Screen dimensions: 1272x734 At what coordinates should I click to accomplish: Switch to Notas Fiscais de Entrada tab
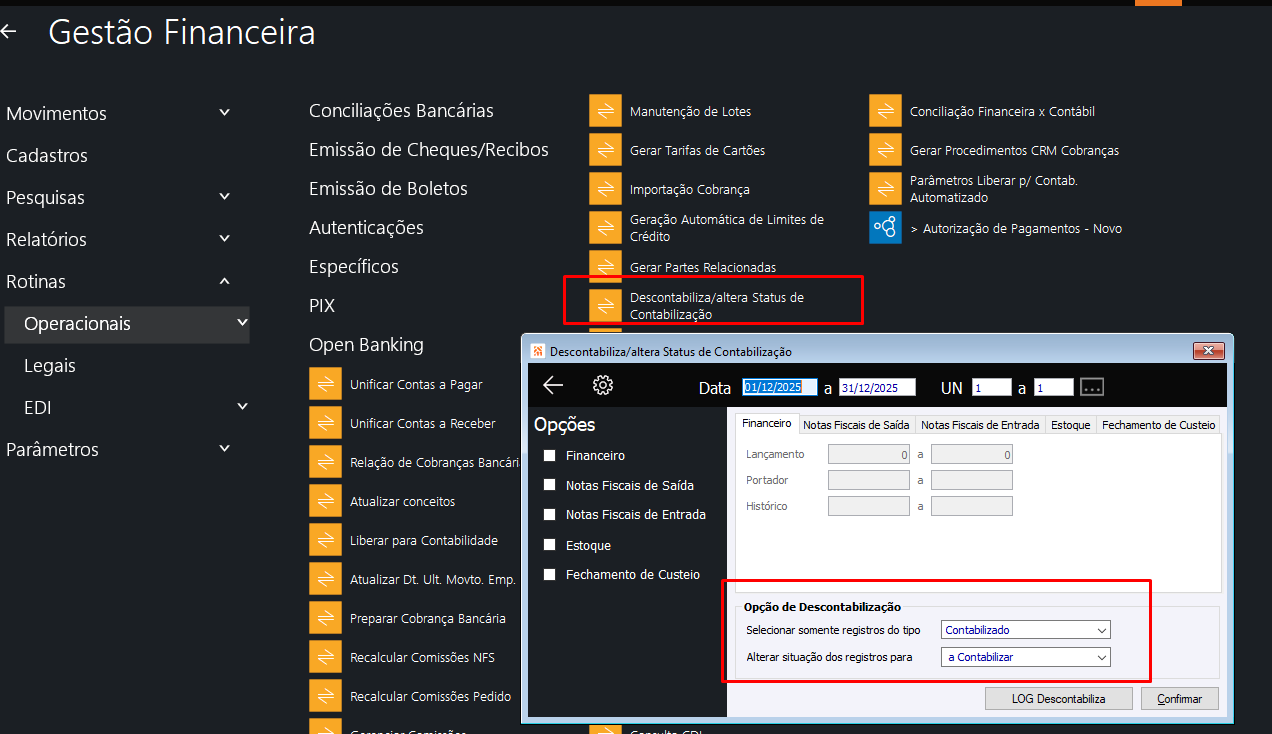pyautogui.click(x=980, y=425)
